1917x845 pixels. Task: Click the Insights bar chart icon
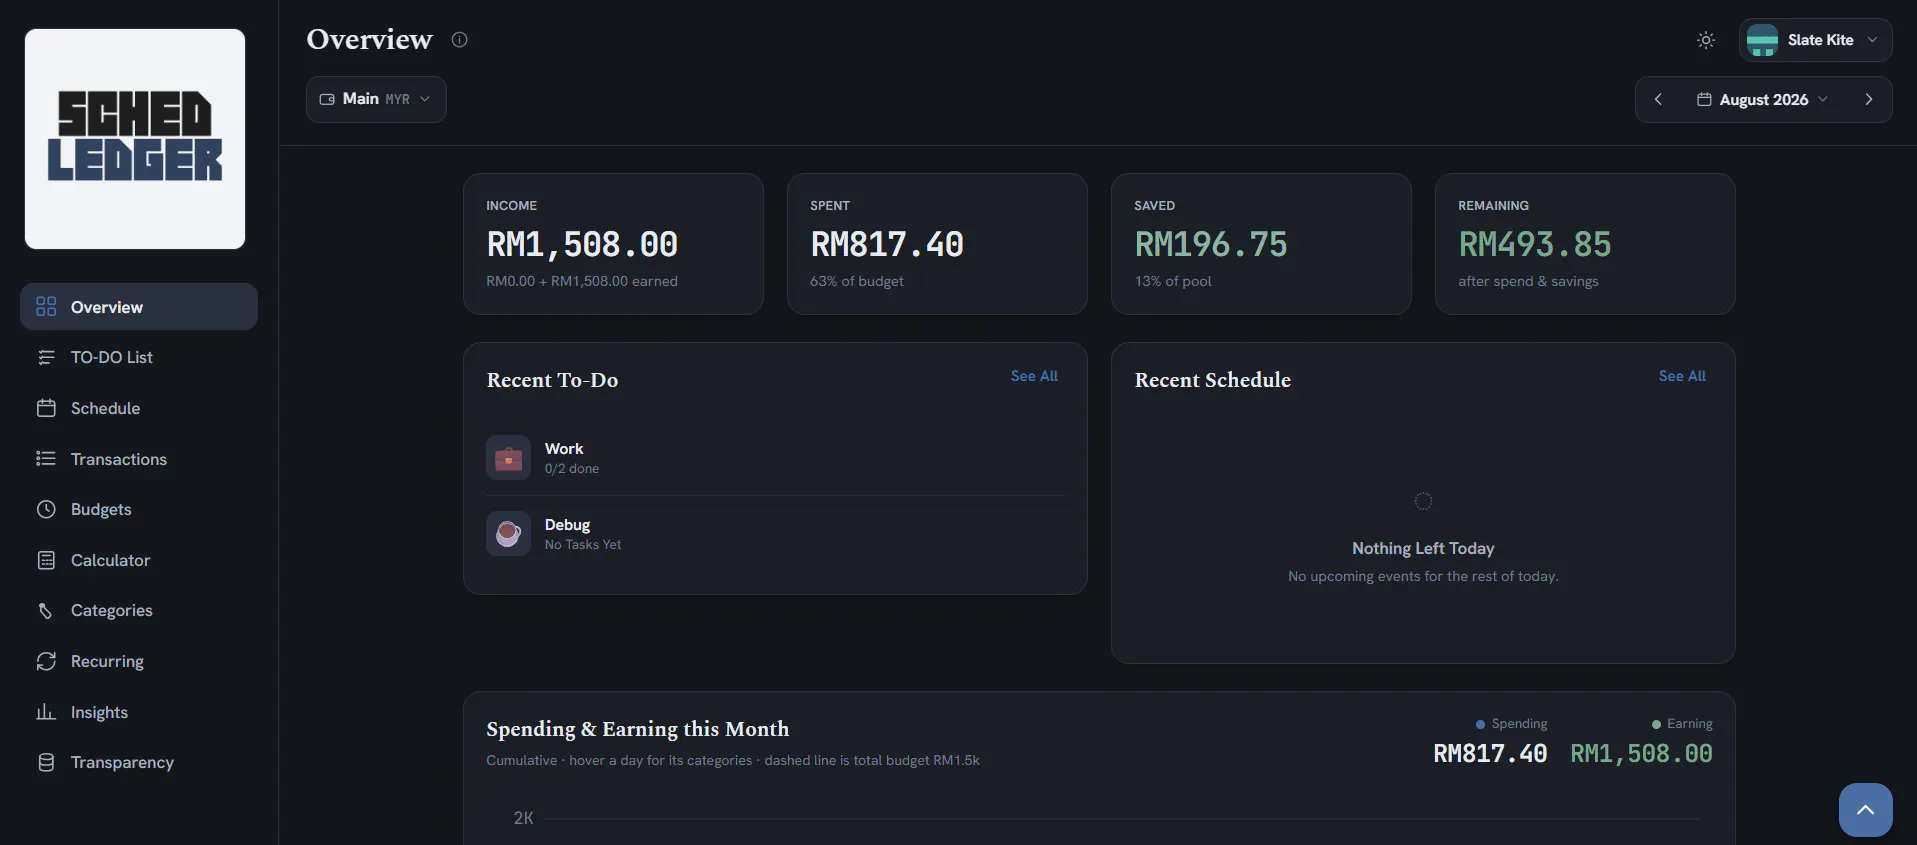point(46,712)
